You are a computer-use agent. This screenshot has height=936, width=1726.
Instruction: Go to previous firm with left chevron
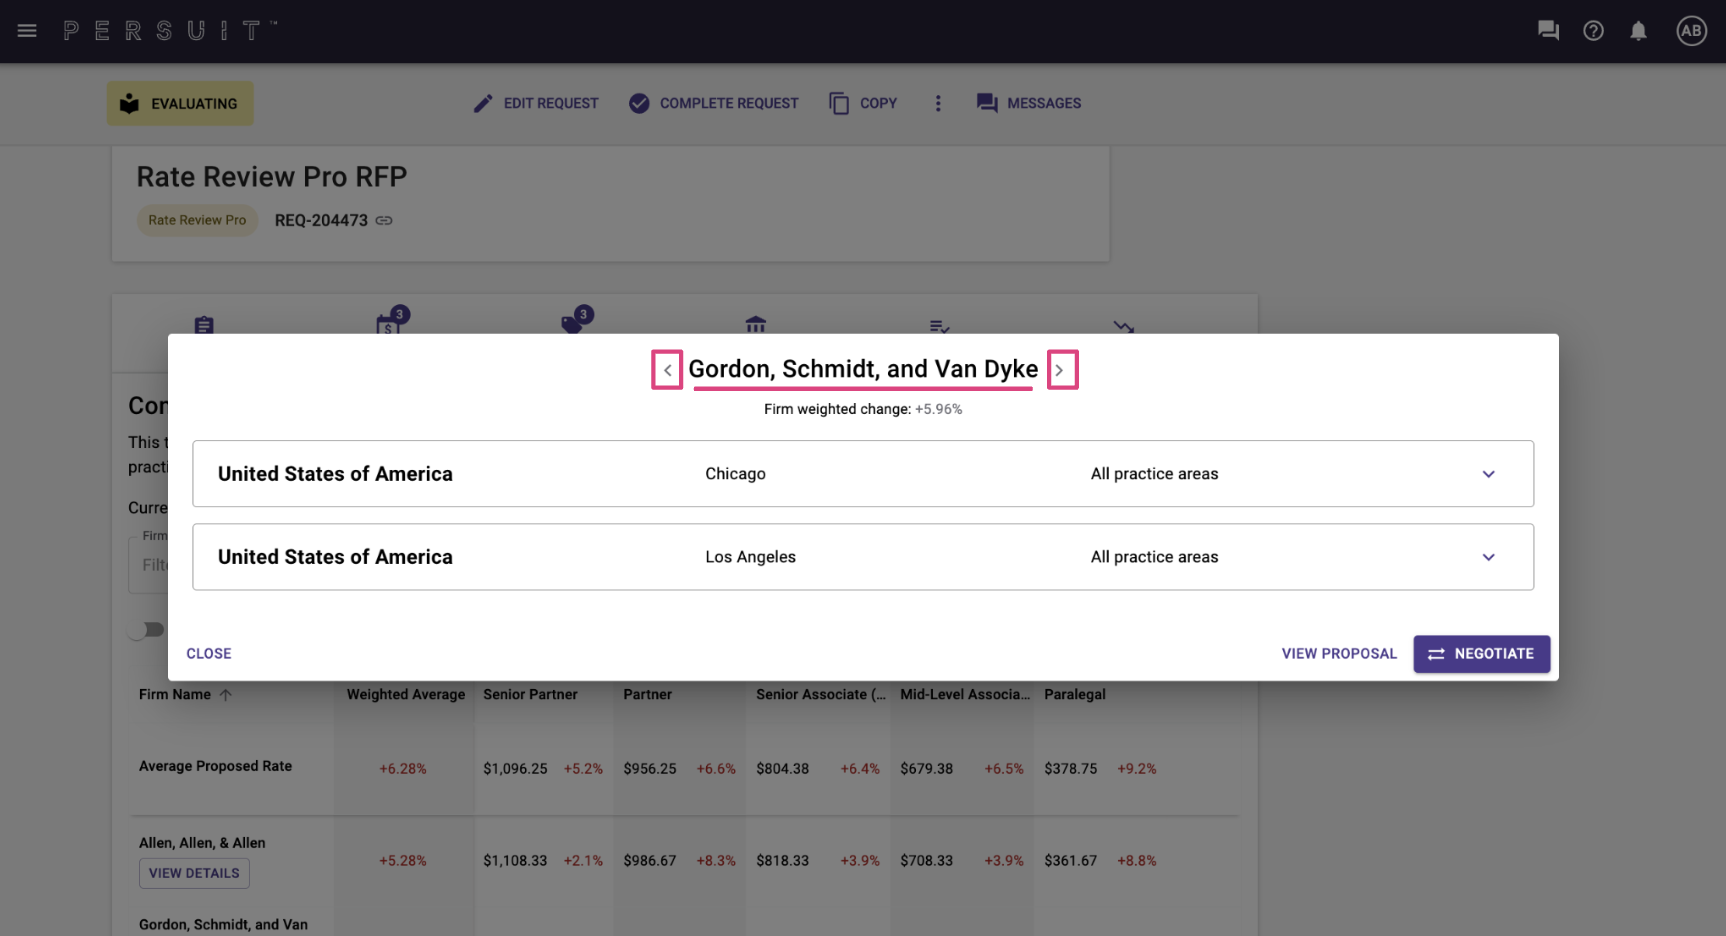667,370
